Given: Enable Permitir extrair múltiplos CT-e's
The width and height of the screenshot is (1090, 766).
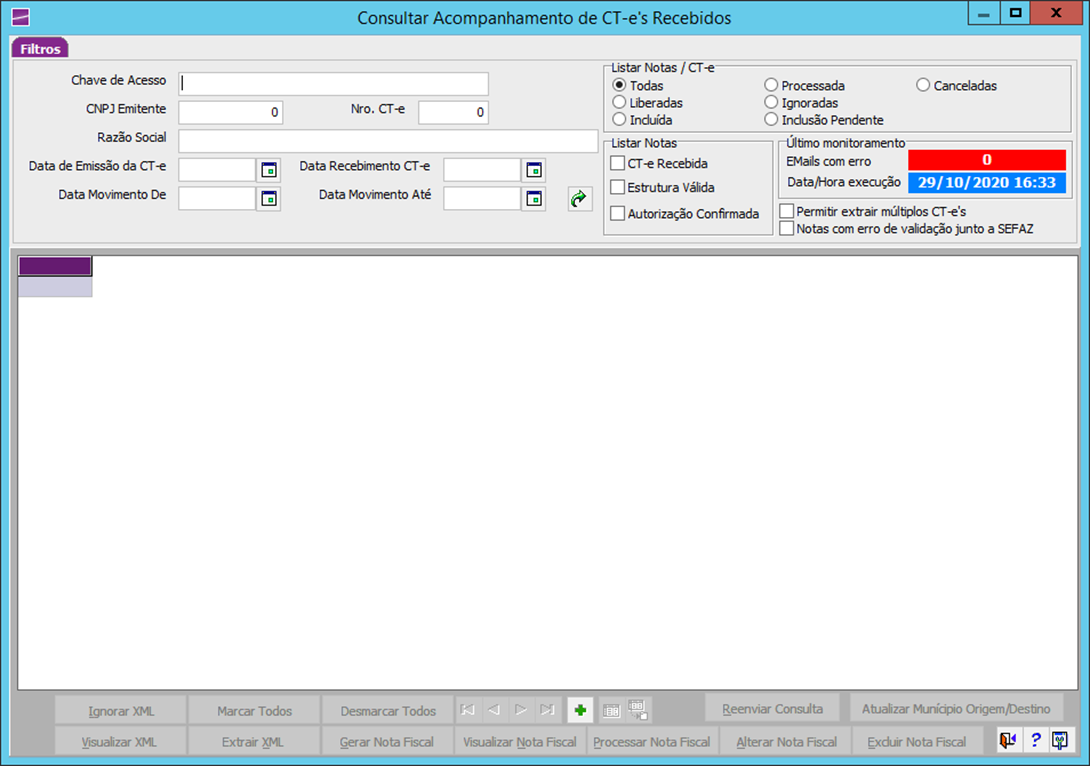Looking at the screenshot, I should tap(787, 211).
